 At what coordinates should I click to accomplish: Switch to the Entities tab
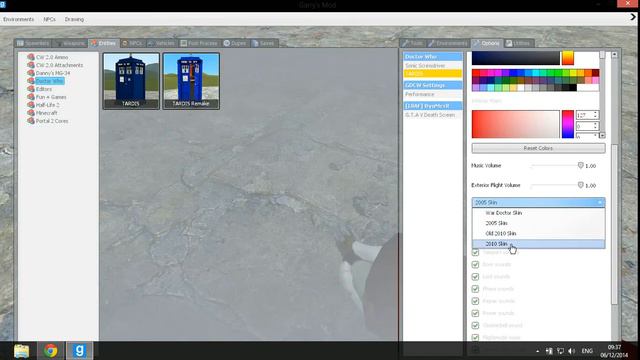[x=103, y=43]
